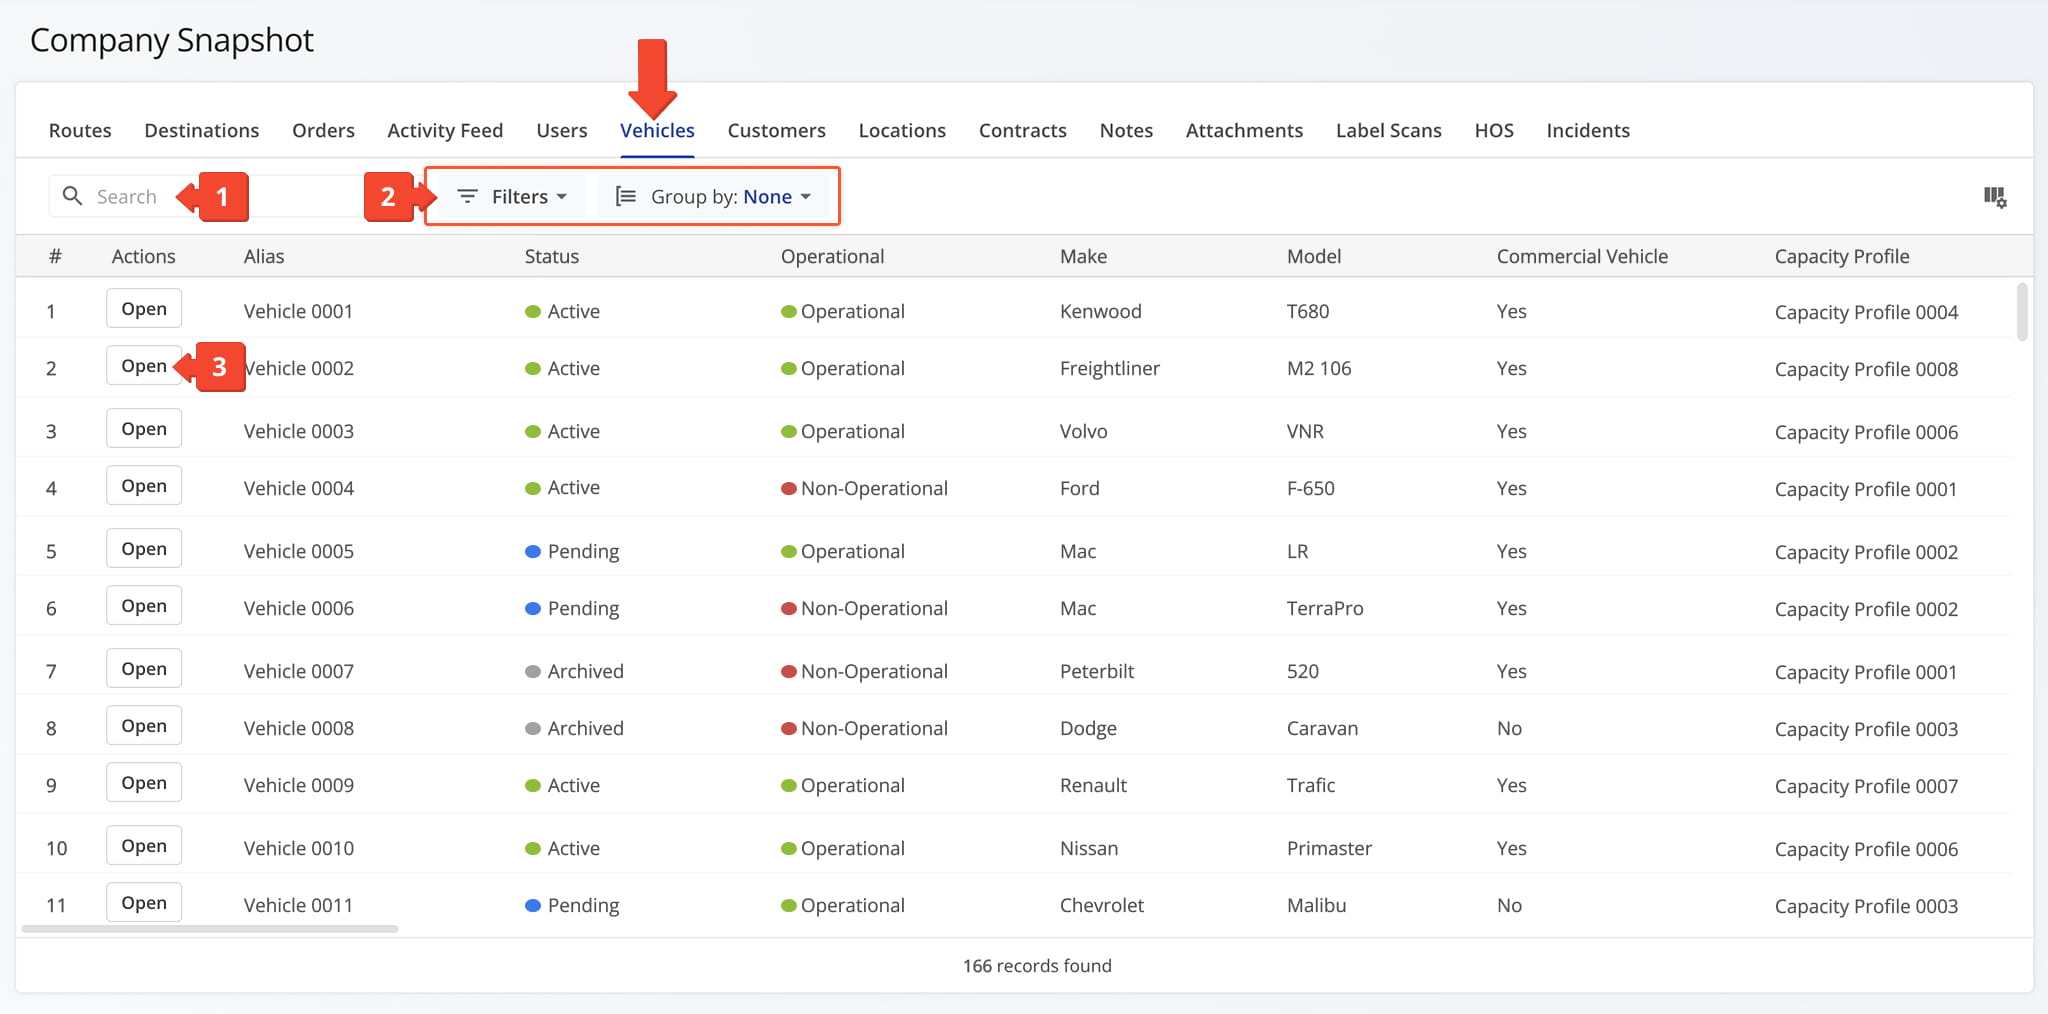Select the Kenwood make cell
Image resolution: width=2048 pixels, height=1014 pixels.
tap(1100, 311)
